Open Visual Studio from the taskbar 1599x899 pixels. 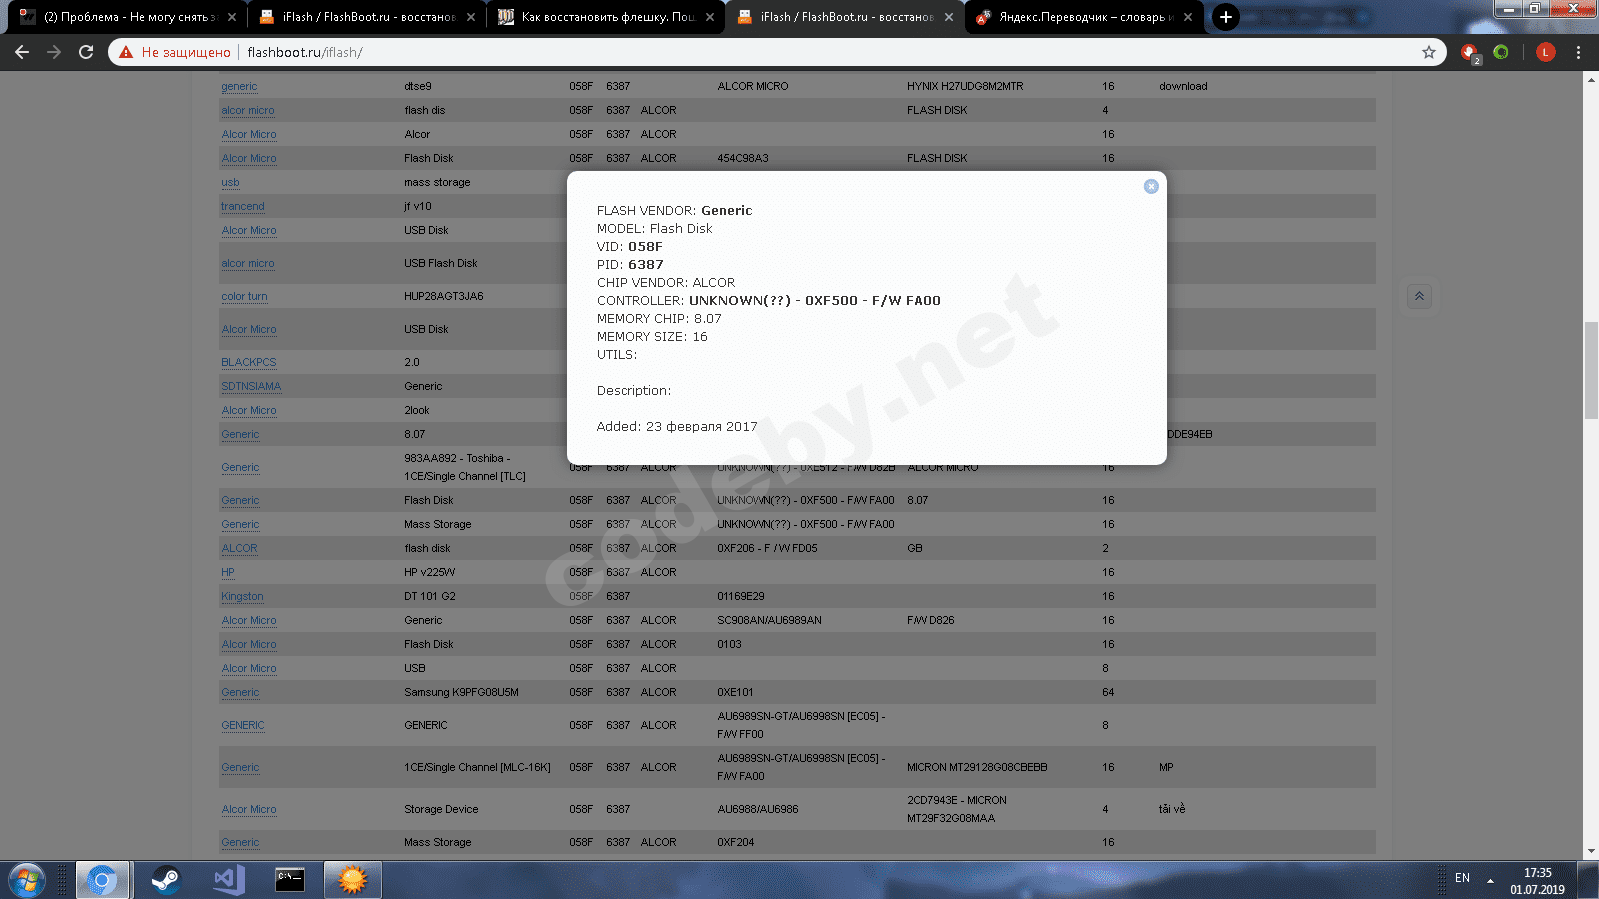(x=228, y=880)
